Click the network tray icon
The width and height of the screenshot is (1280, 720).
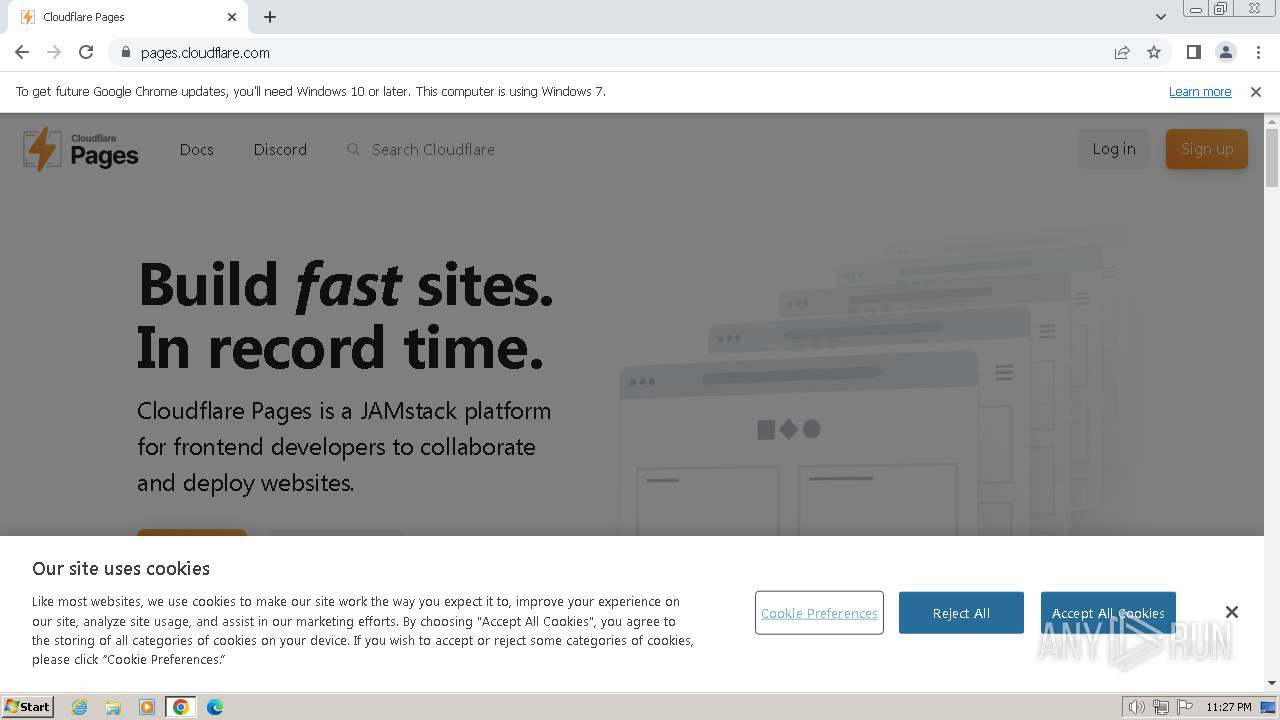(x=1160, y=707)
